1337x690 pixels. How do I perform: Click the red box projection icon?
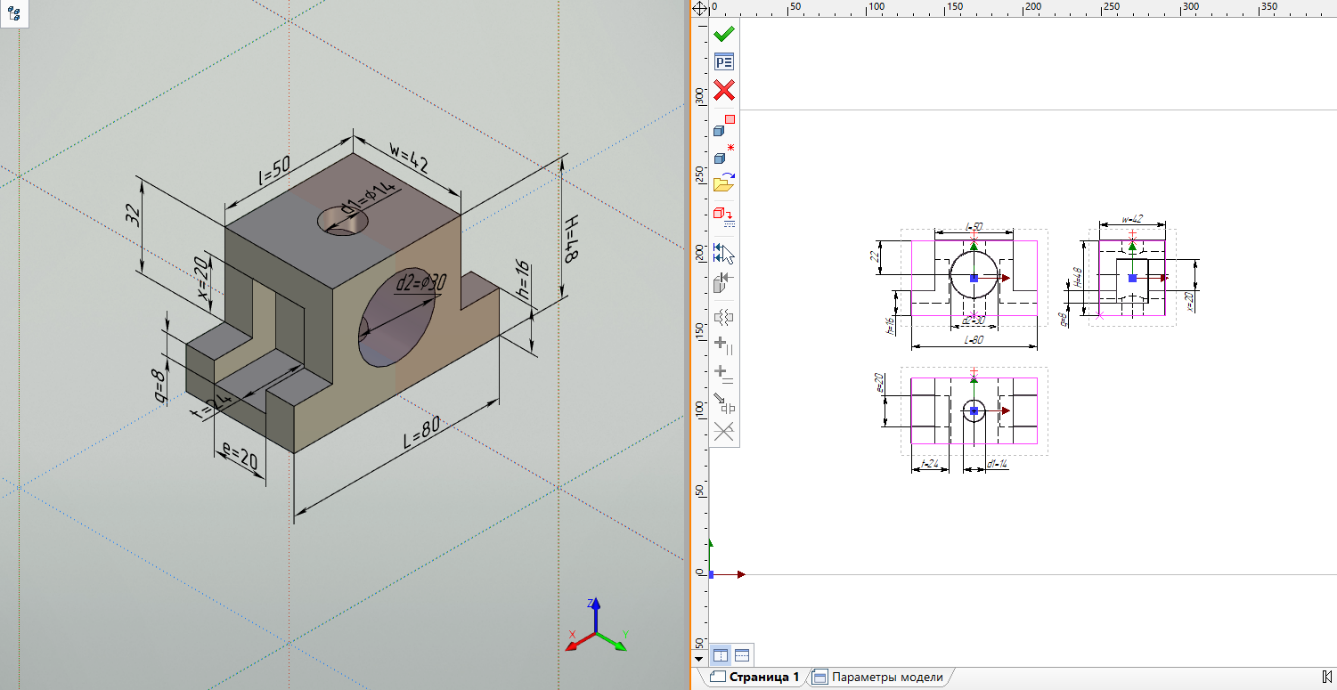coord(723,215)
